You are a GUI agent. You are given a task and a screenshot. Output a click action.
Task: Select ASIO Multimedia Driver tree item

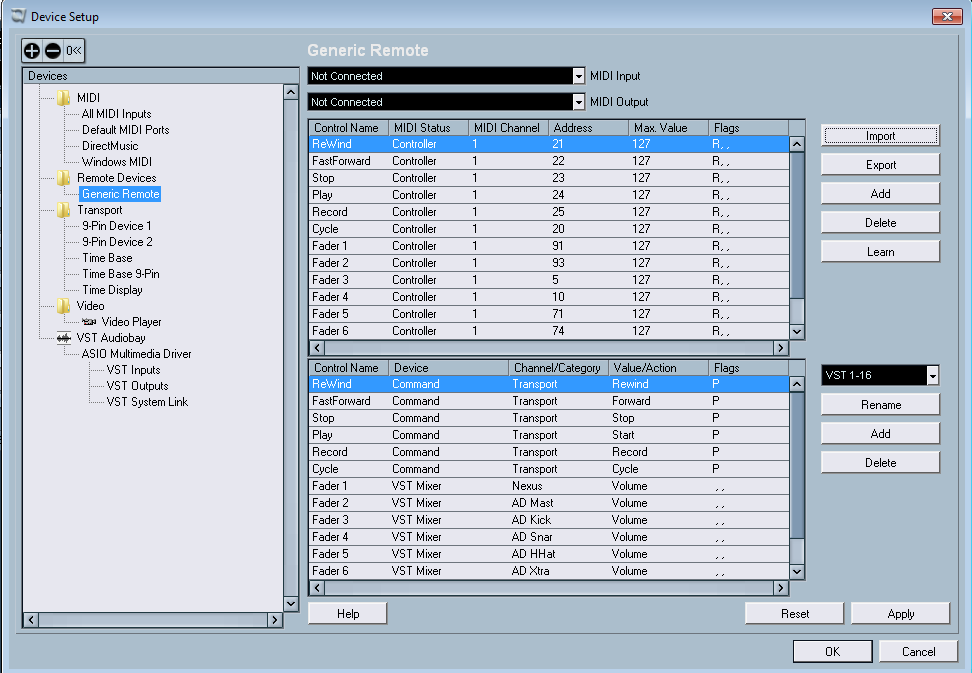(x=136, y=354)
